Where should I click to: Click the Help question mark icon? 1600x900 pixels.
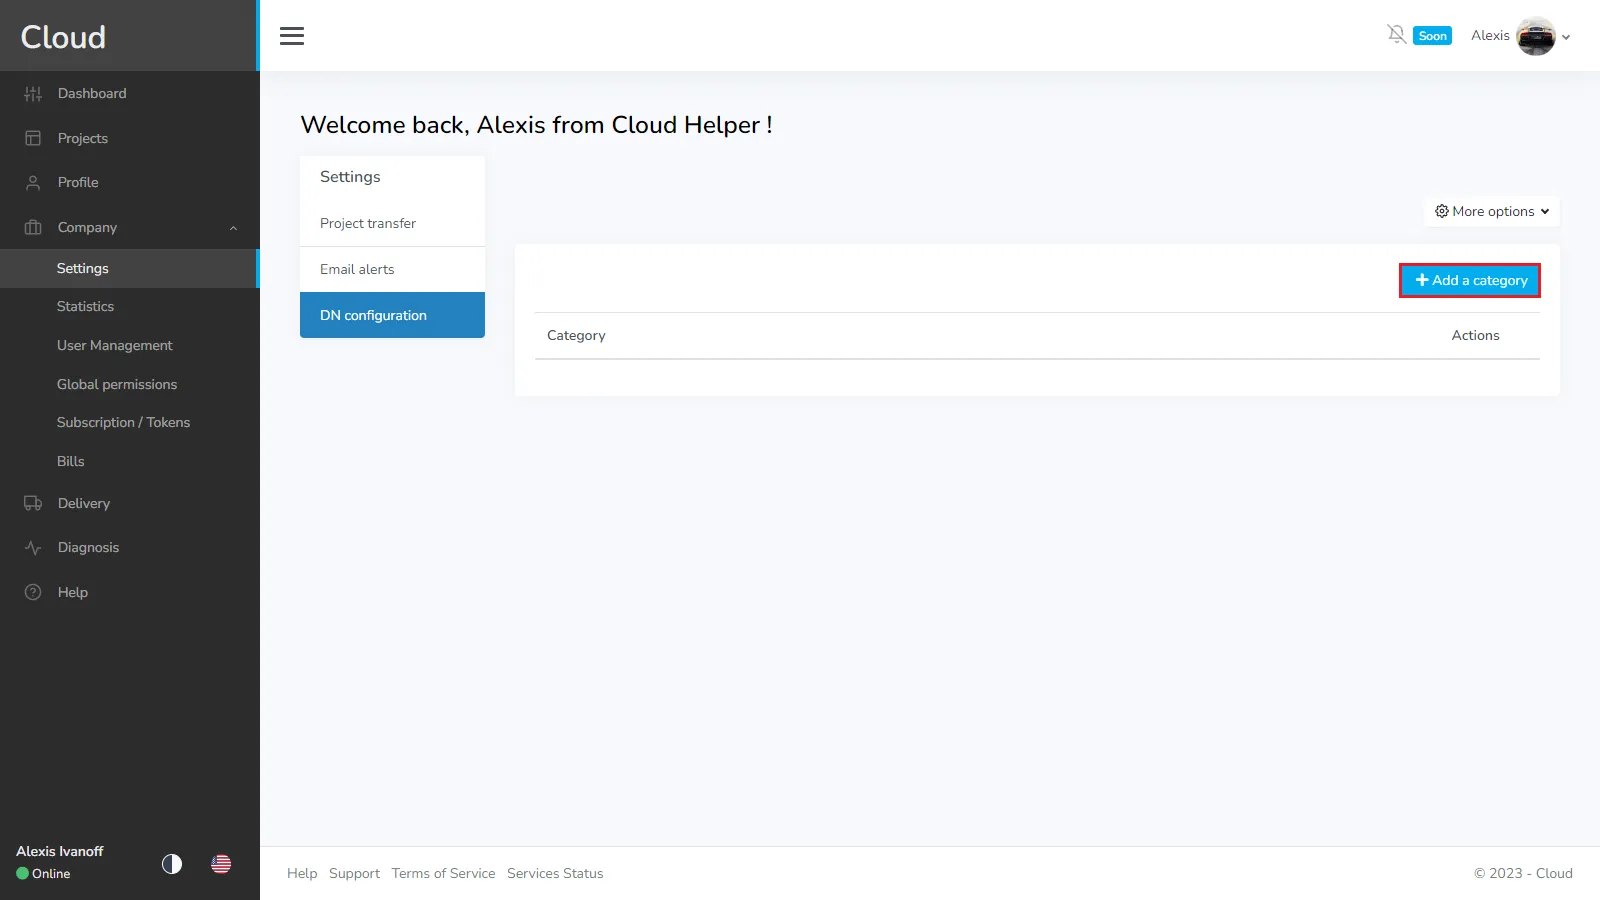click(32, 592)
